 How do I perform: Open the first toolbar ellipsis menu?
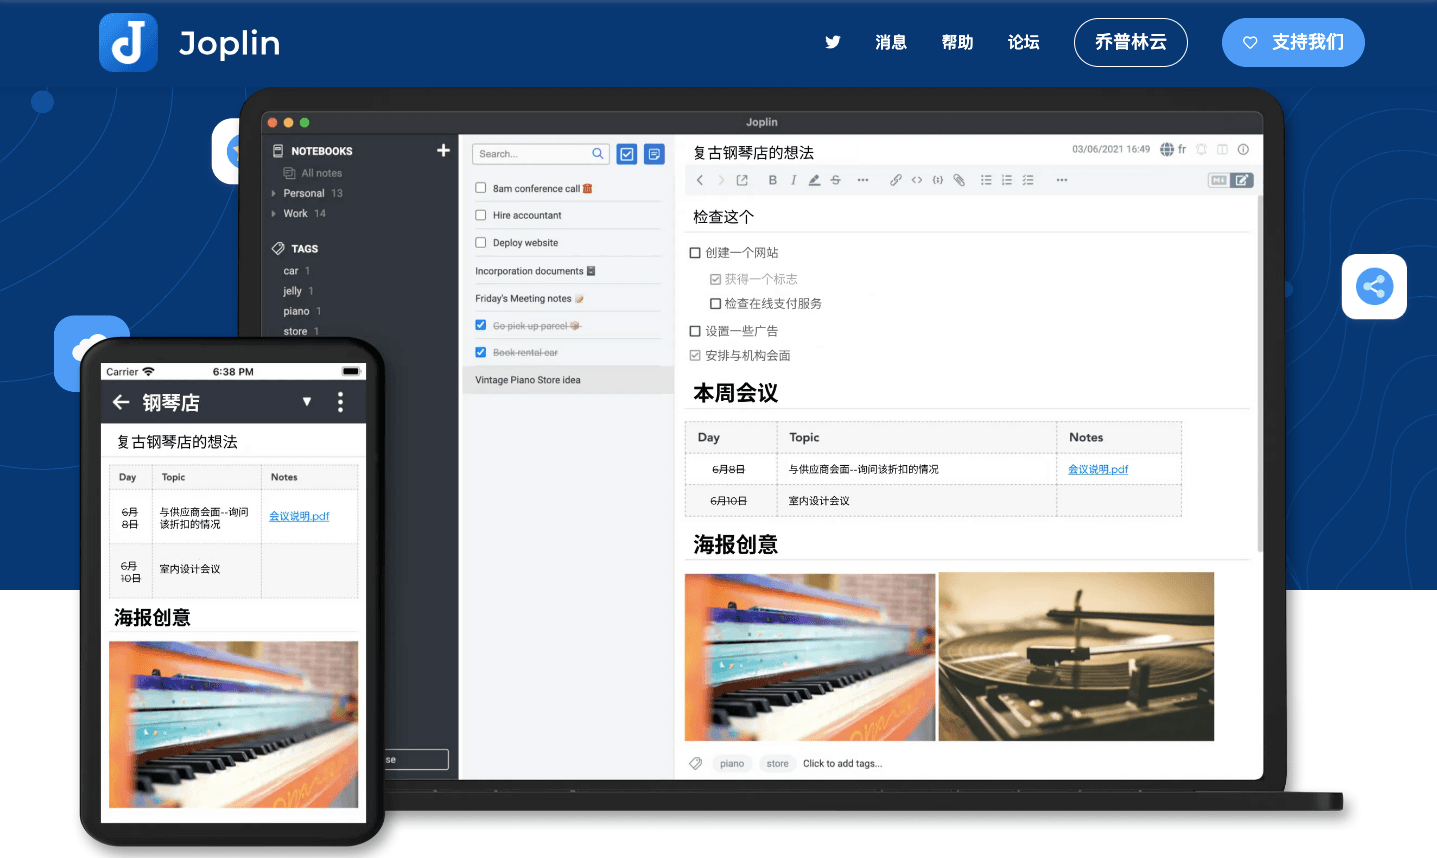click(x=863, y=180)
